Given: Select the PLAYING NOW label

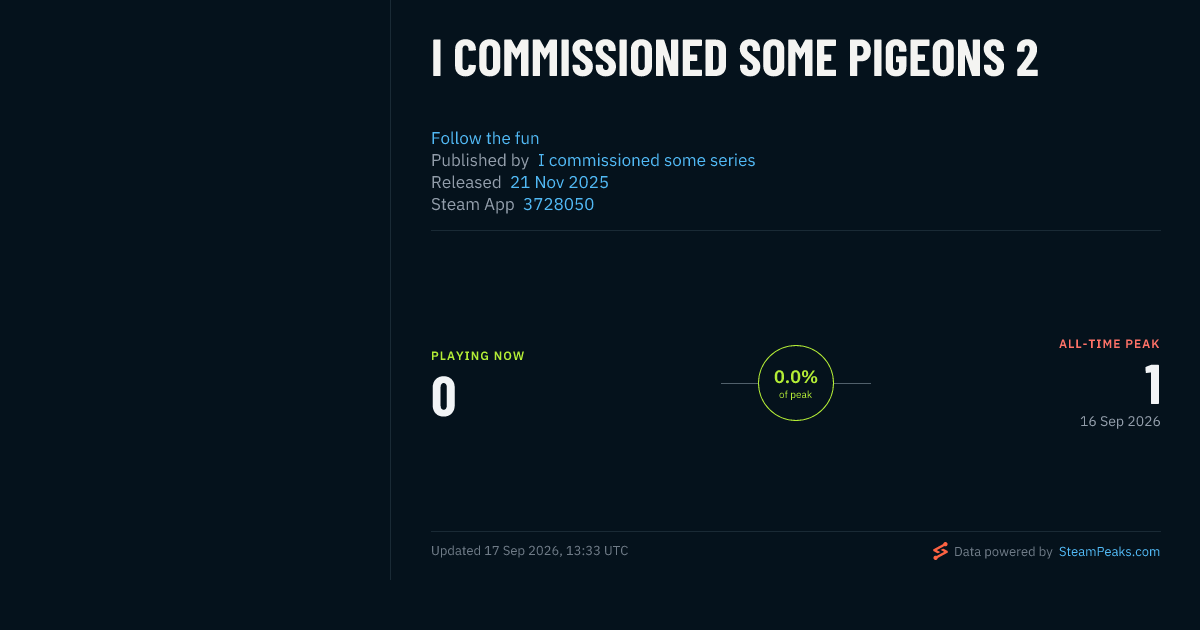Looking at the screenshot, I should click(x=478, y=356).
